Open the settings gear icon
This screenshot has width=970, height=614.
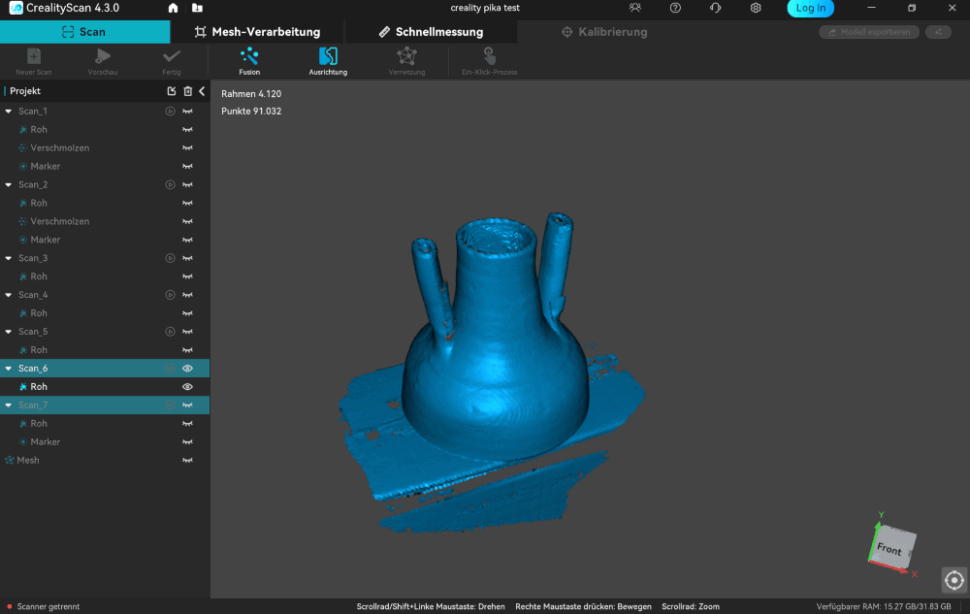tap(756, 8)
